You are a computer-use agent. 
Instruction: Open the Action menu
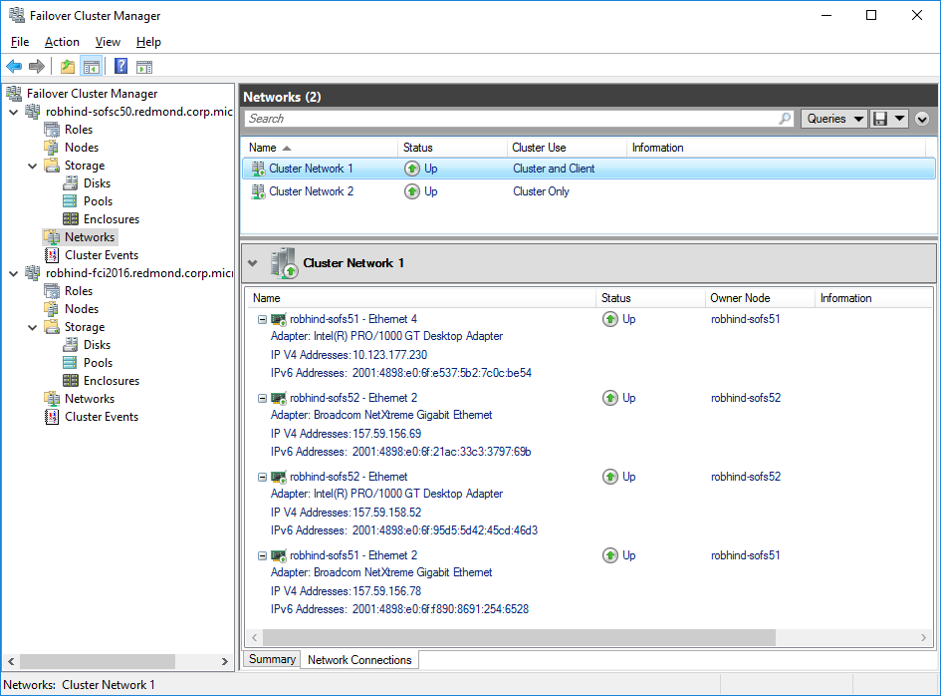[61, 42]
